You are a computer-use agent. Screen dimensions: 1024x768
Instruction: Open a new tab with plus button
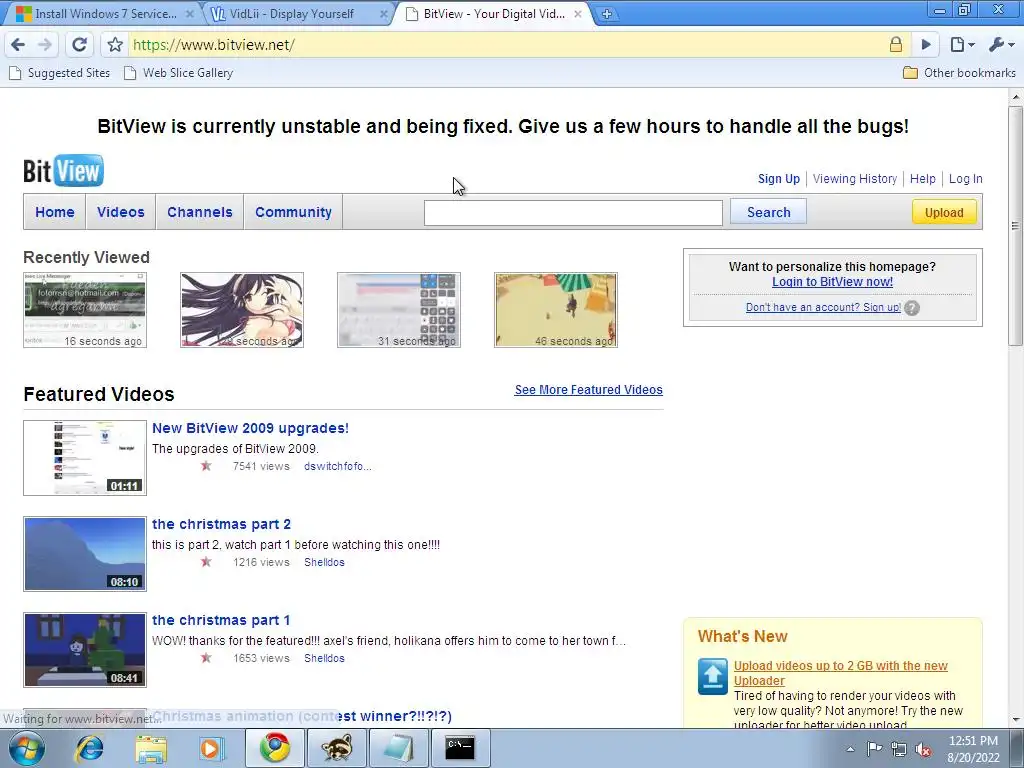click(607, 14)
